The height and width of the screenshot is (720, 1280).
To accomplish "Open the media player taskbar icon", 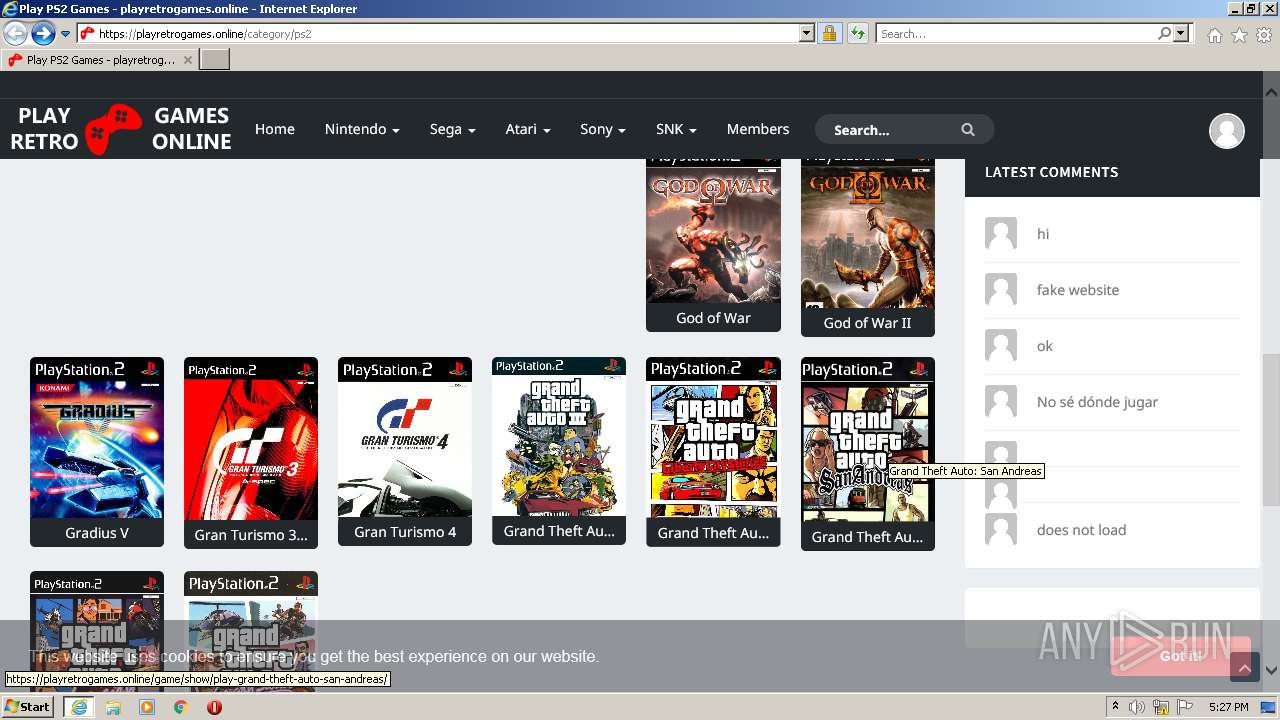I will tap(147, 707).
